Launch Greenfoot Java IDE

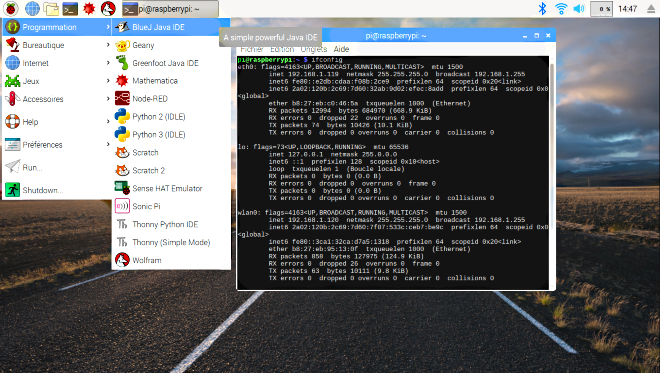171,63
